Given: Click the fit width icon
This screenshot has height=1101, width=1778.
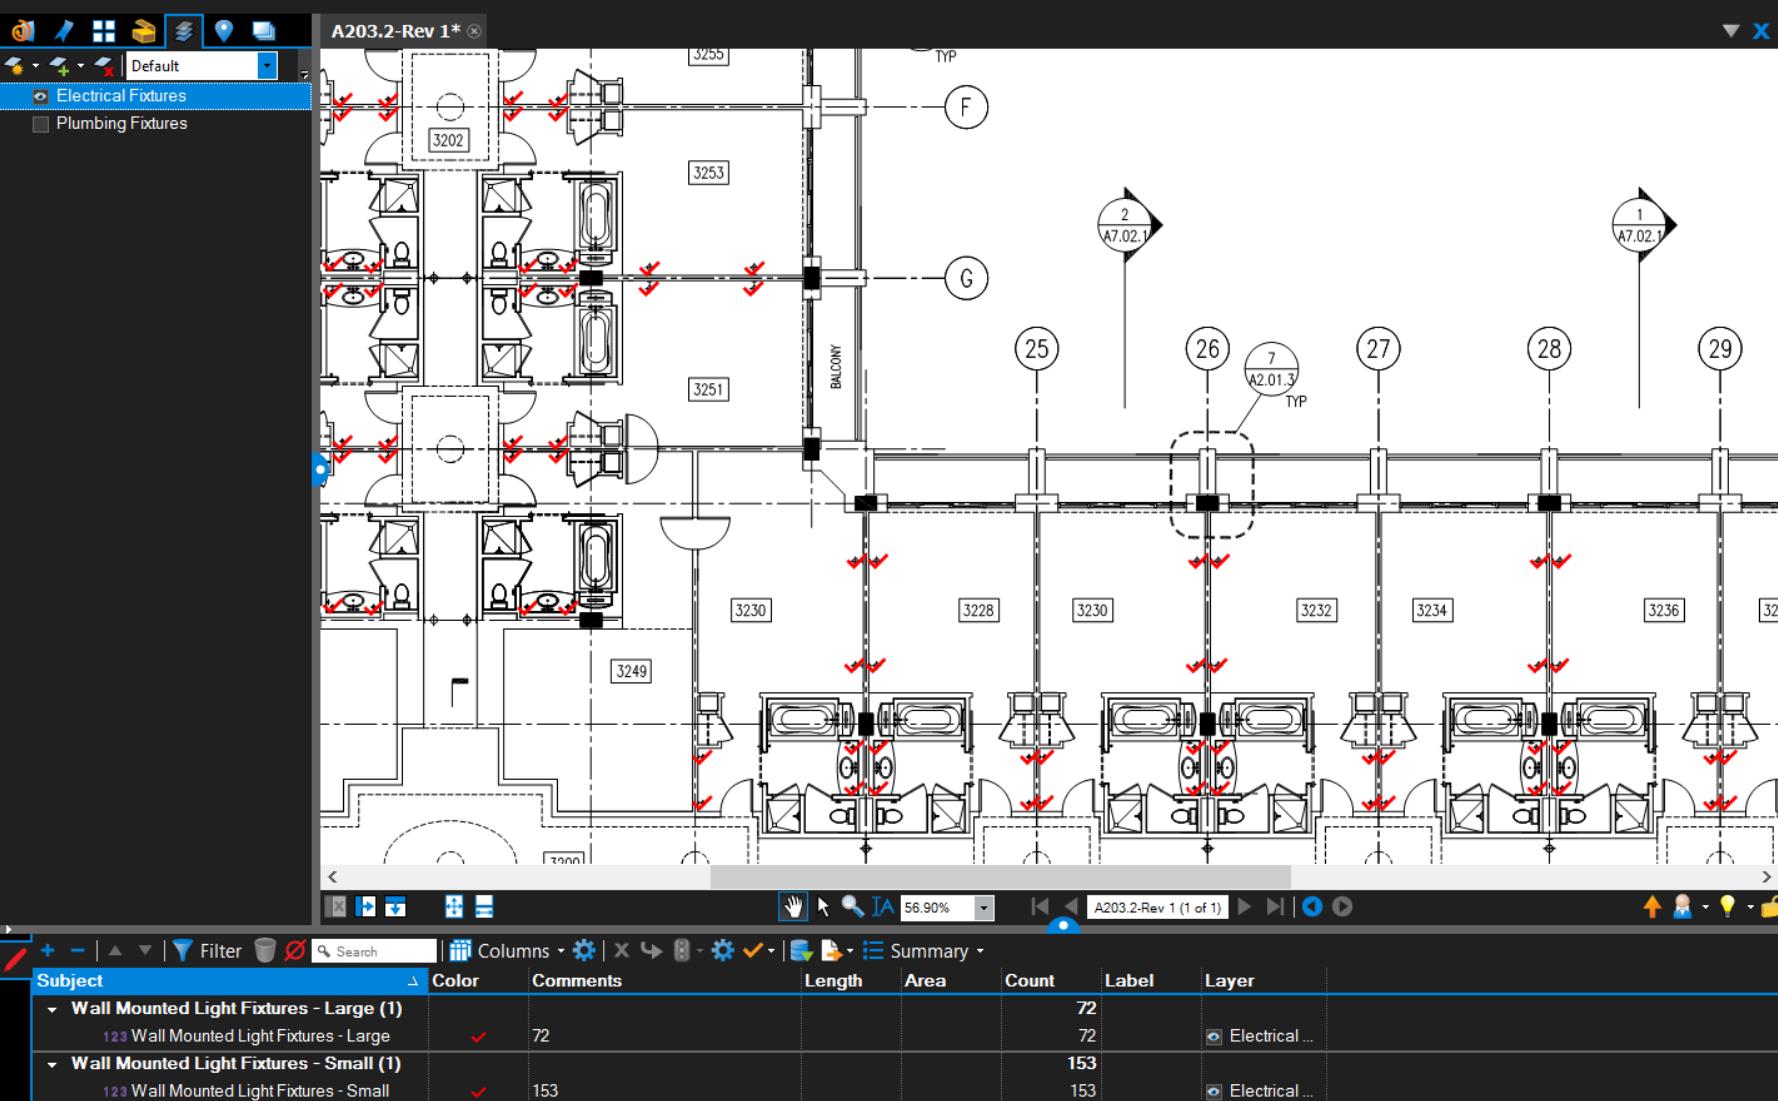Looking at the screenshot, I should [484, 907].
